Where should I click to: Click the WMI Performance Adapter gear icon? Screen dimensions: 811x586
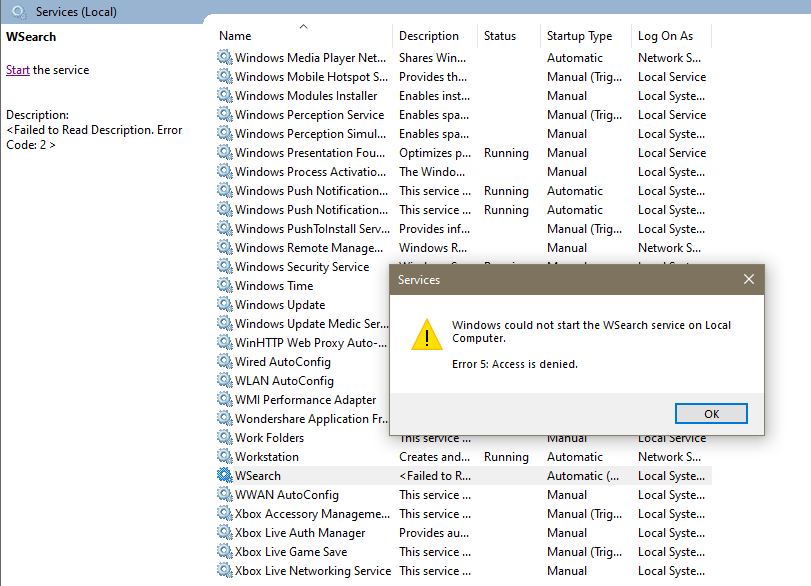pos(224,399)
